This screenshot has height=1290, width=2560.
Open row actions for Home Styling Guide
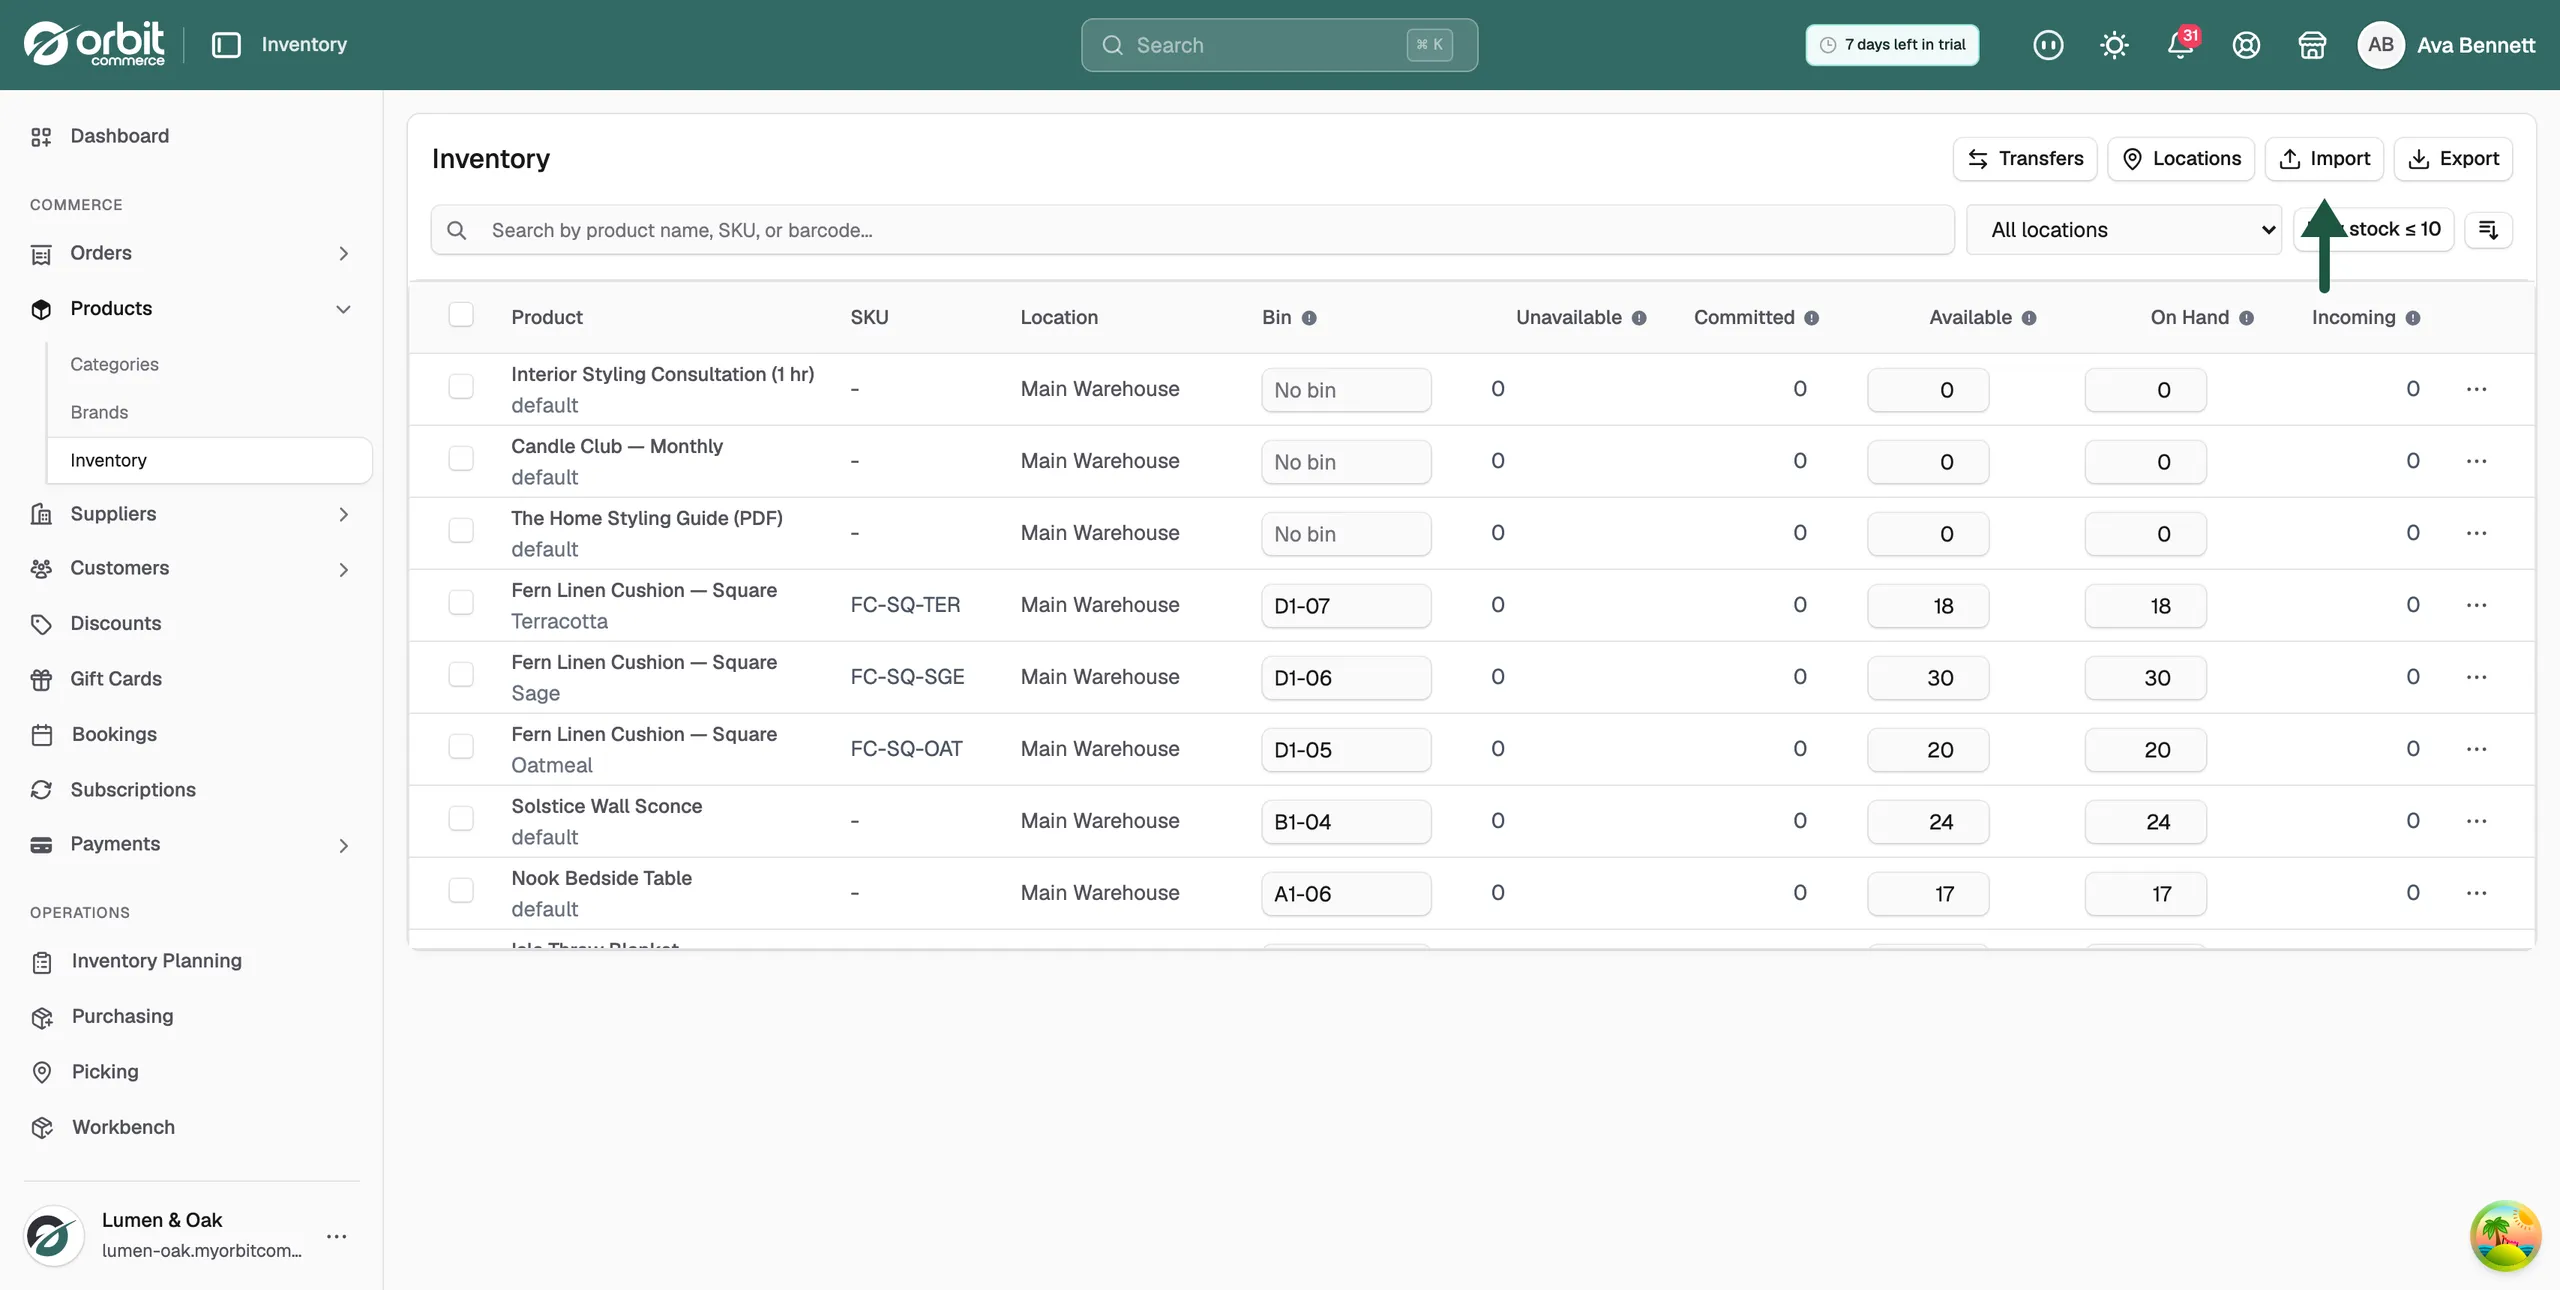(x=2476, y=533)
